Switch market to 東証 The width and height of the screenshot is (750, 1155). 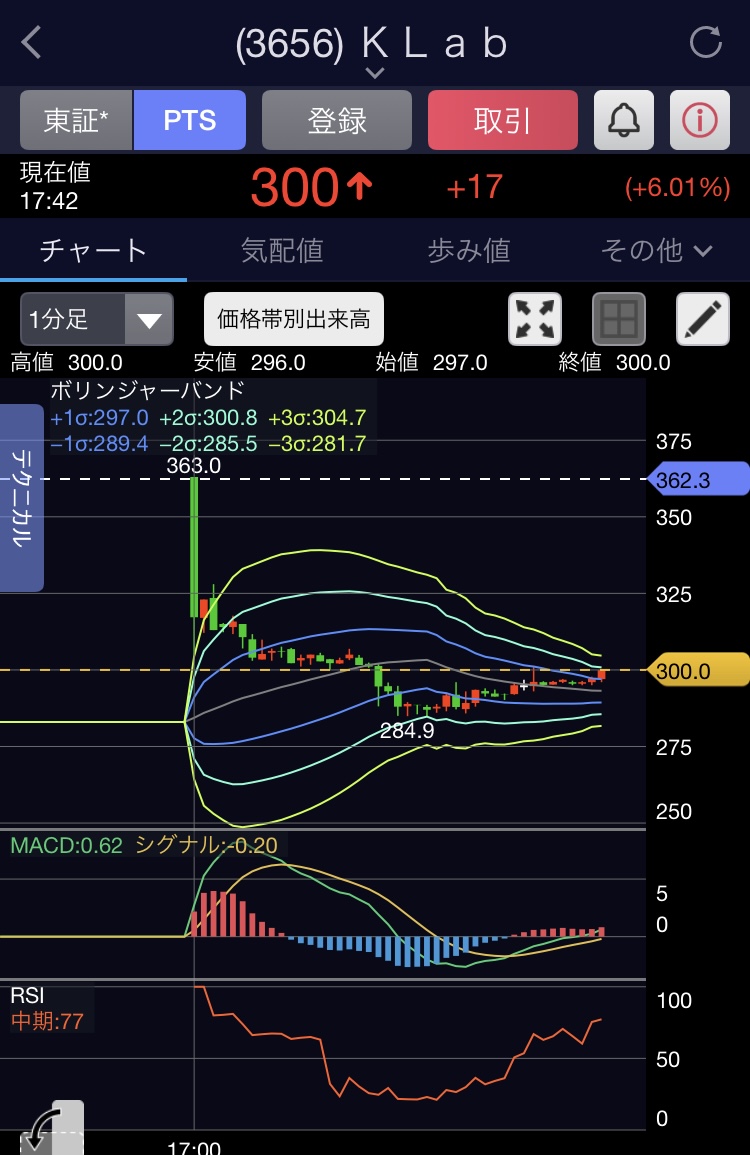[76, 120]
